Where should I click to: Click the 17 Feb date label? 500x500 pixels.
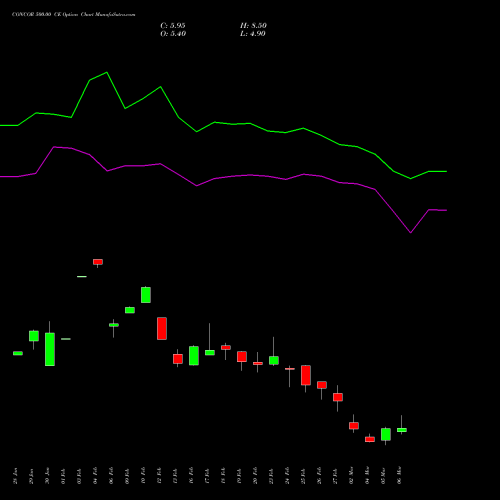pyautogui.click(x=207, y=476)
